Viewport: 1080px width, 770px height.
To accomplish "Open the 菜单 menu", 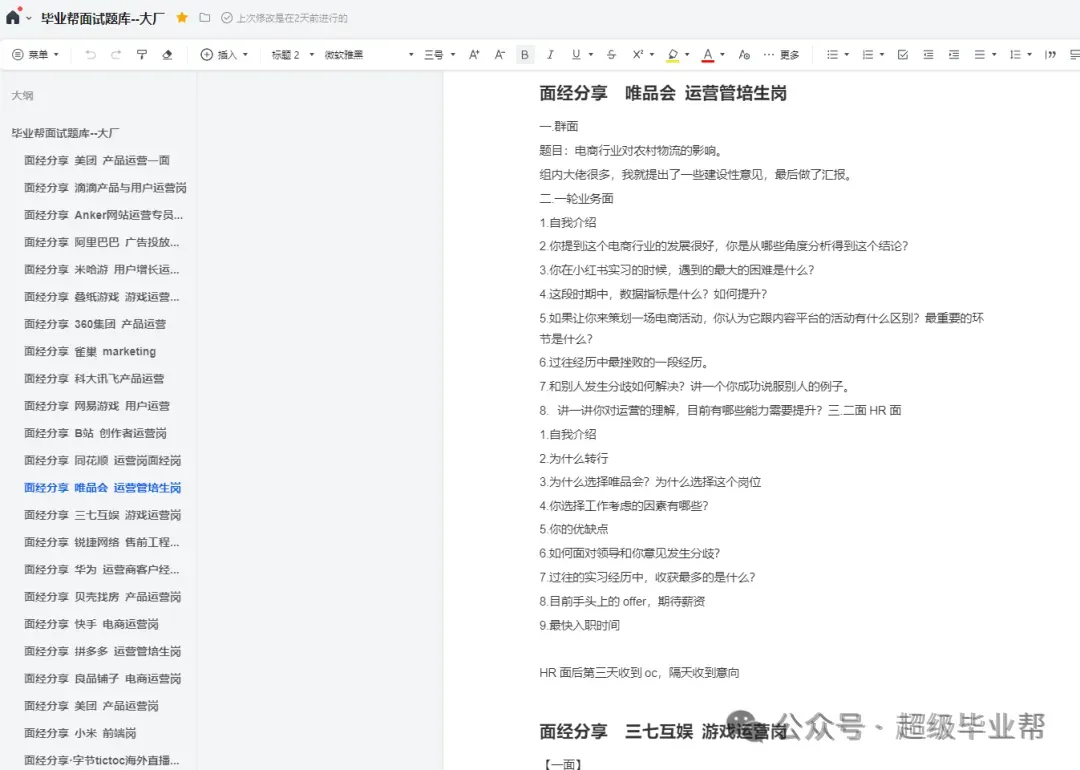I will click(36, 54).
